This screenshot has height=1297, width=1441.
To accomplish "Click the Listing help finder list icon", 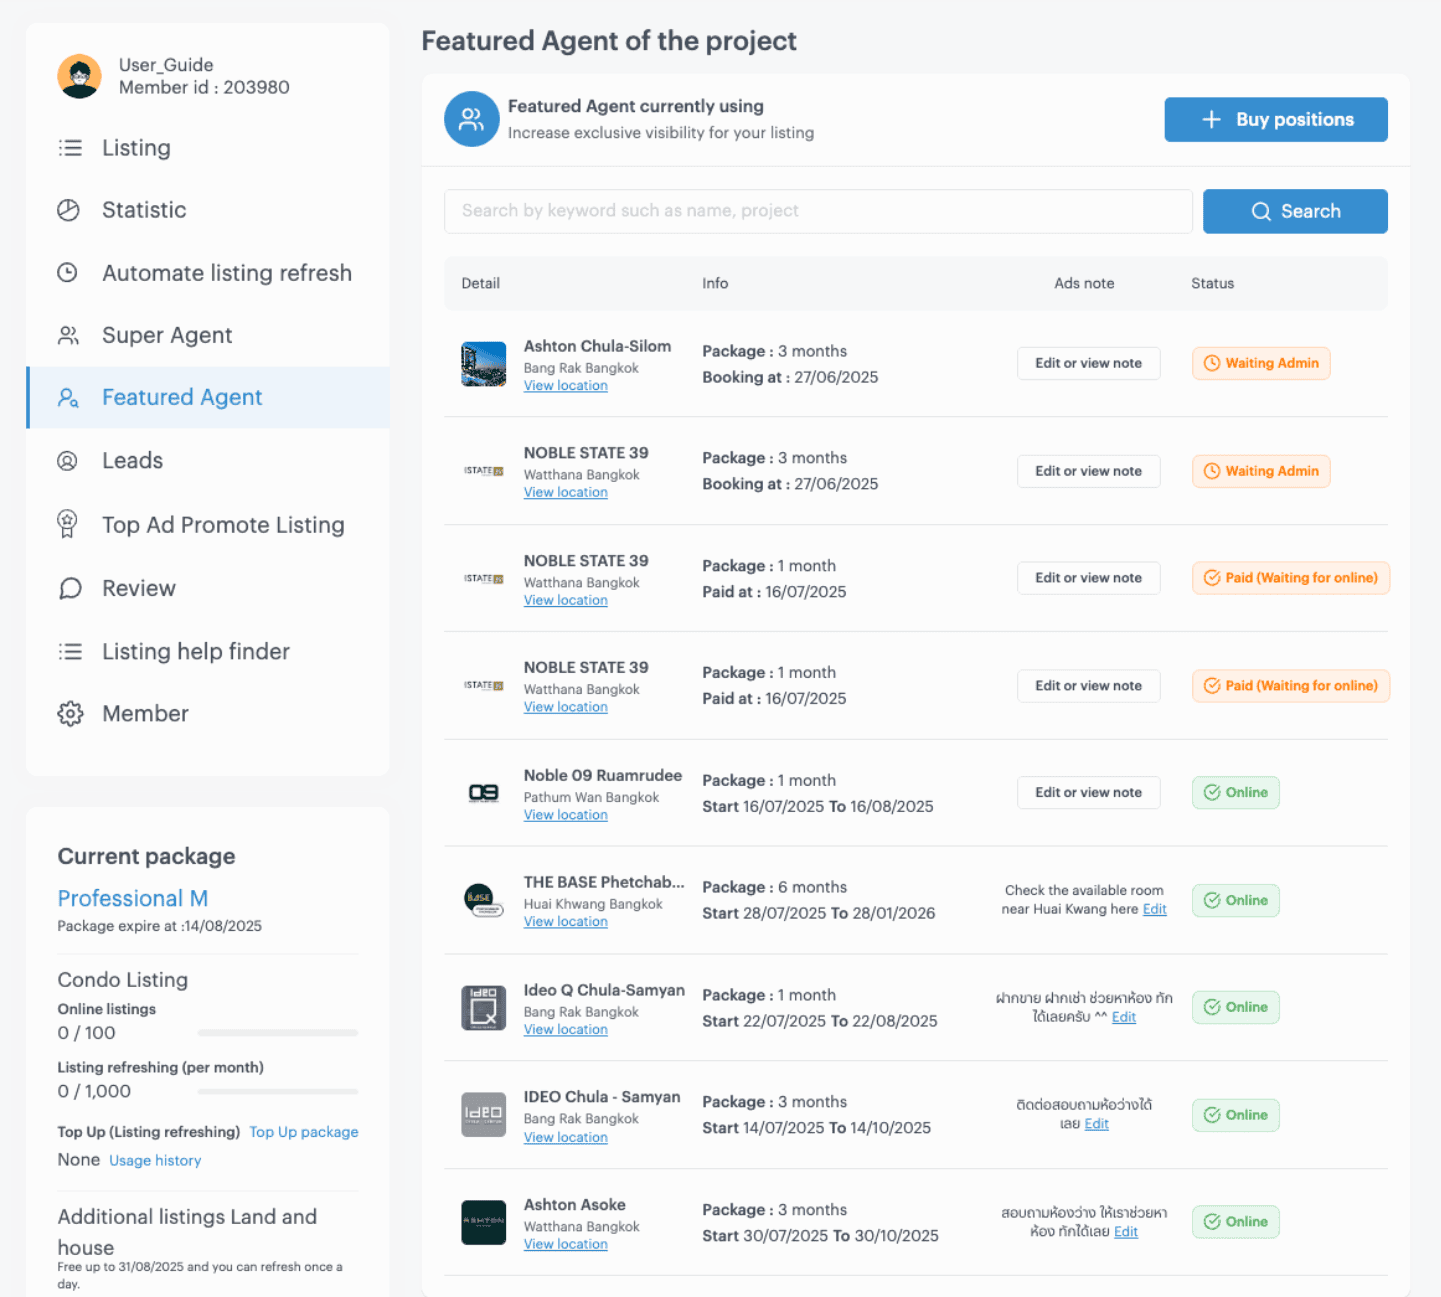I will (x=70, y=652).
